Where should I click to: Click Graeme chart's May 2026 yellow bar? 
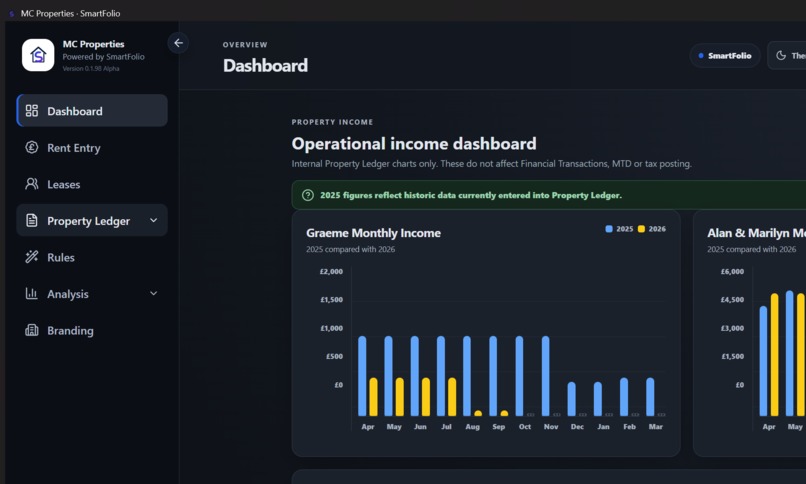[399, 397]
